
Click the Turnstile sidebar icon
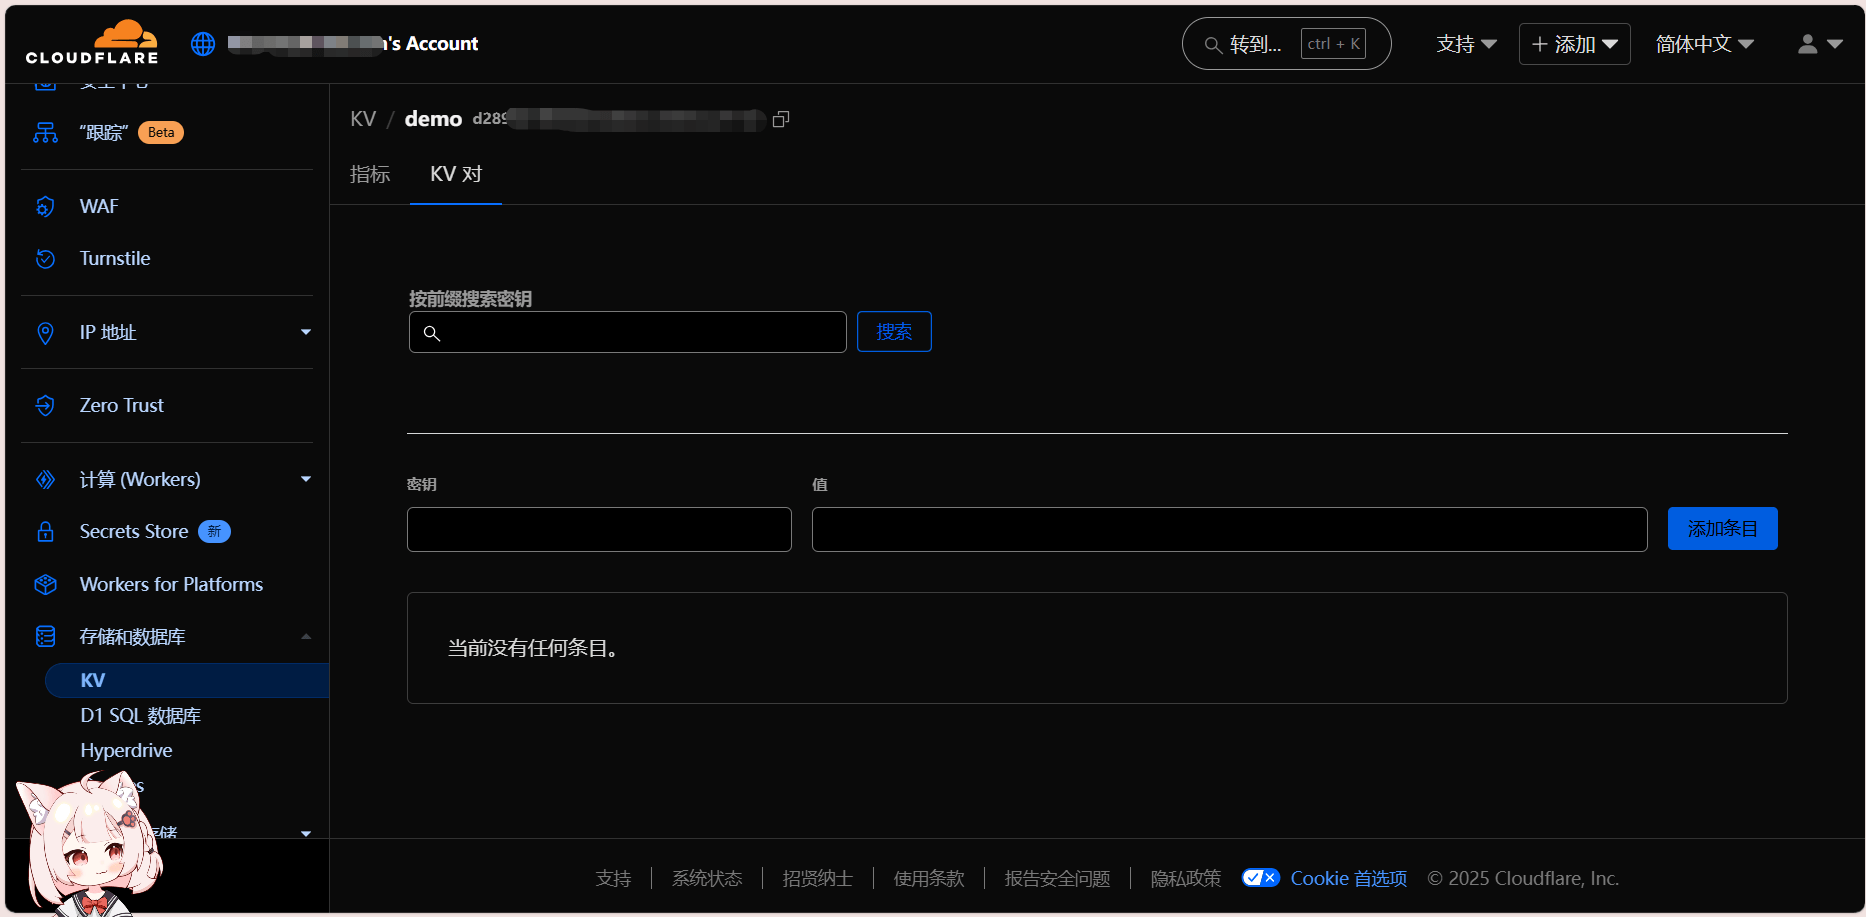coord(45,258)
